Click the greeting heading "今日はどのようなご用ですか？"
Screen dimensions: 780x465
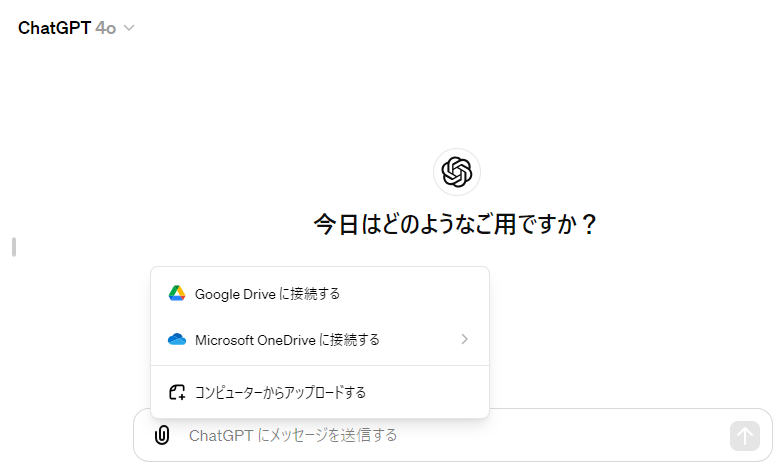tap(456, 223)
